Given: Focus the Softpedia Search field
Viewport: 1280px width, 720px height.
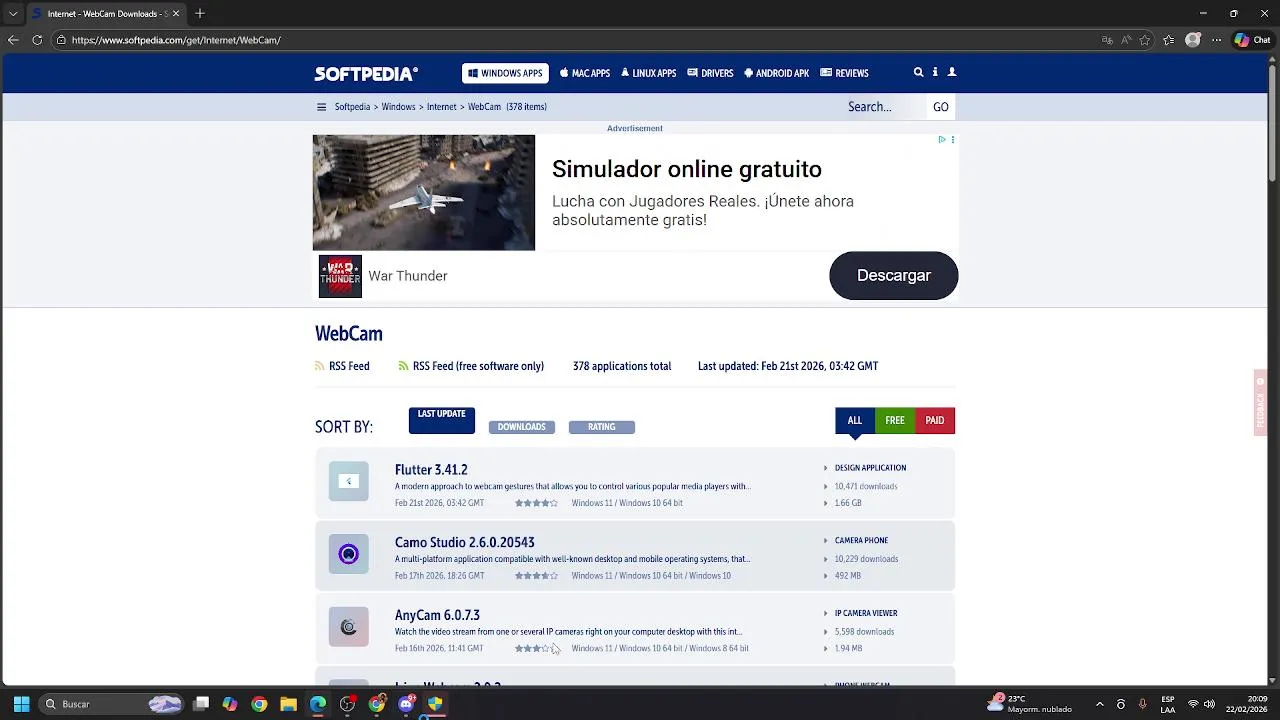Looking at the screenshot, I should 885,107.
